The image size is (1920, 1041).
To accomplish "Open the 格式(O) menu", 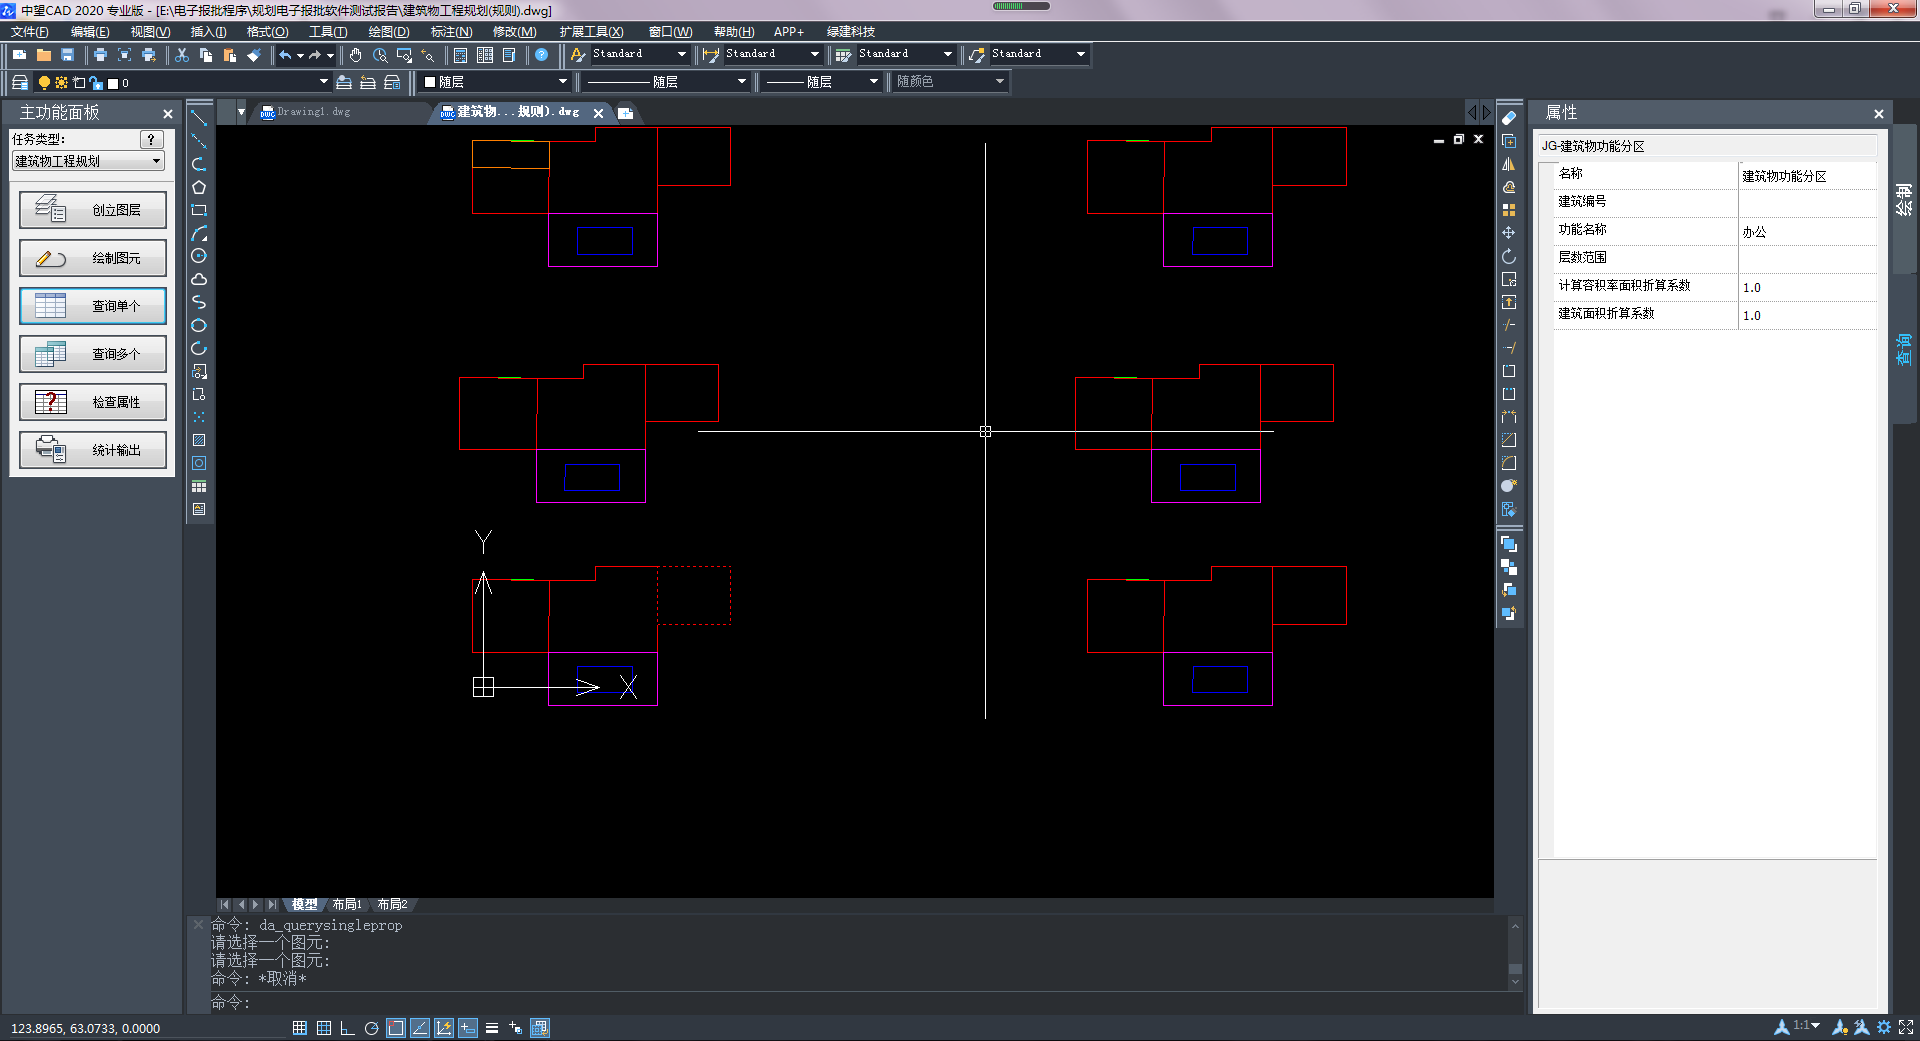I will coord(267,32).
